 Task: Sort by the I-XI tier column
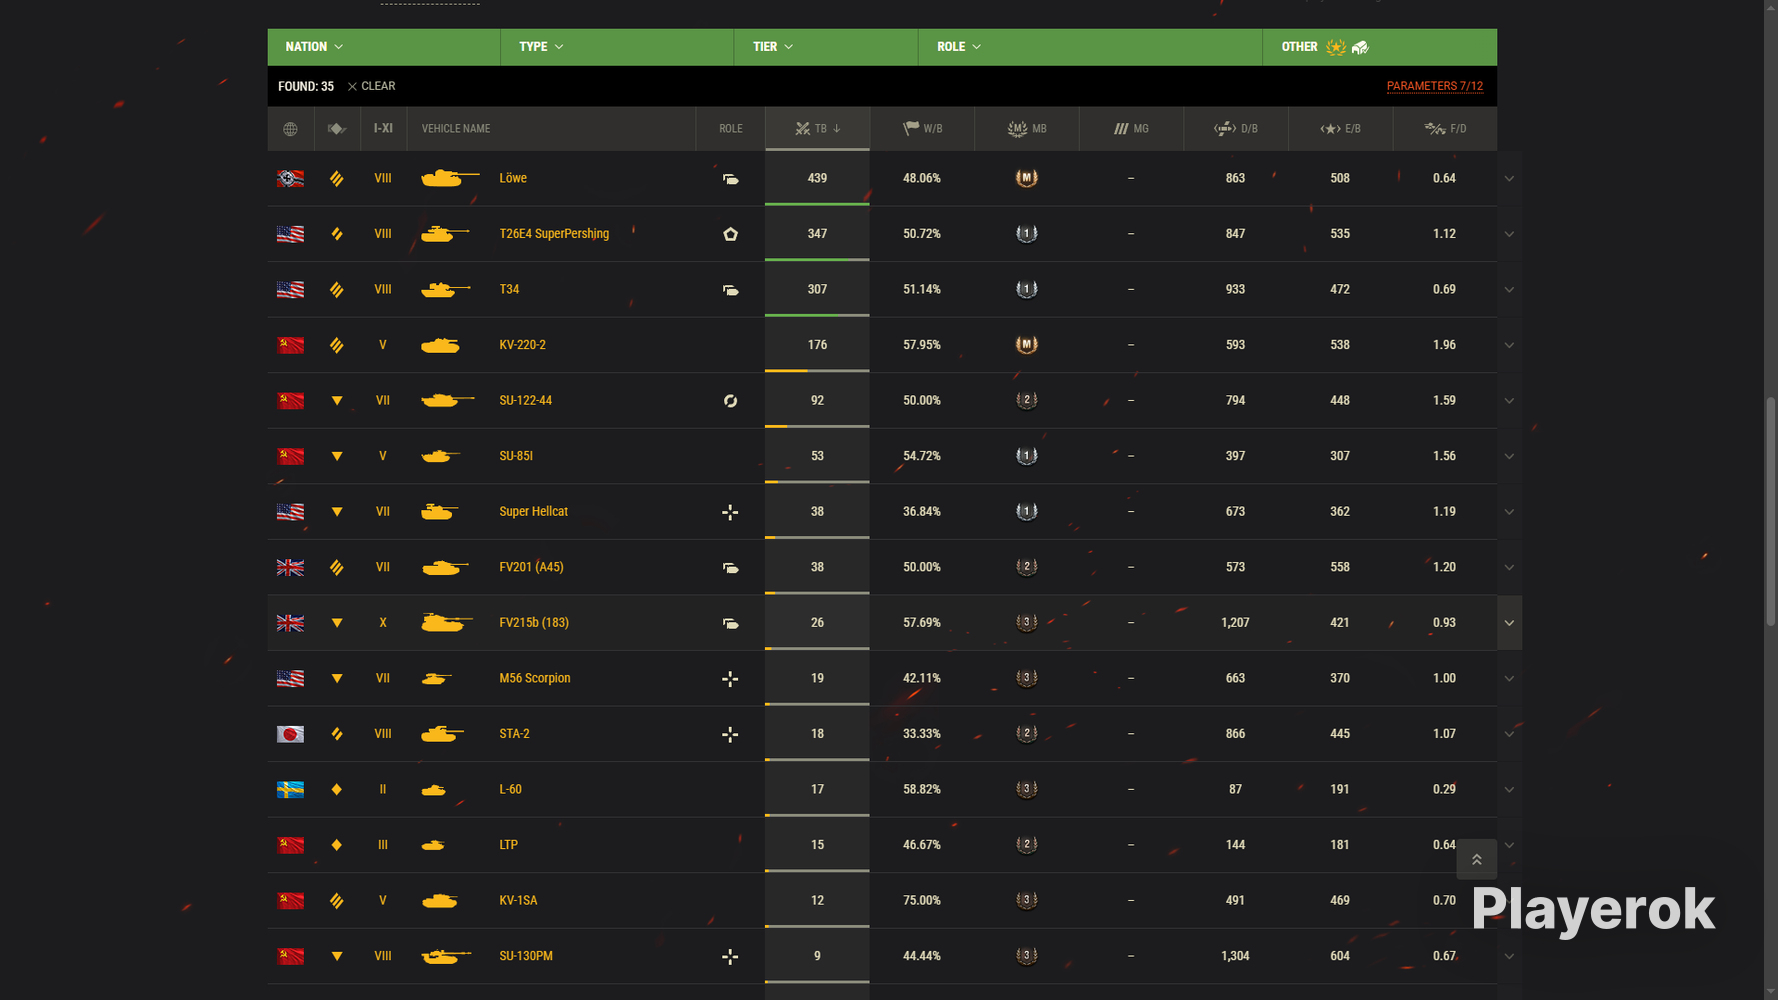click(x=383, y=129)
